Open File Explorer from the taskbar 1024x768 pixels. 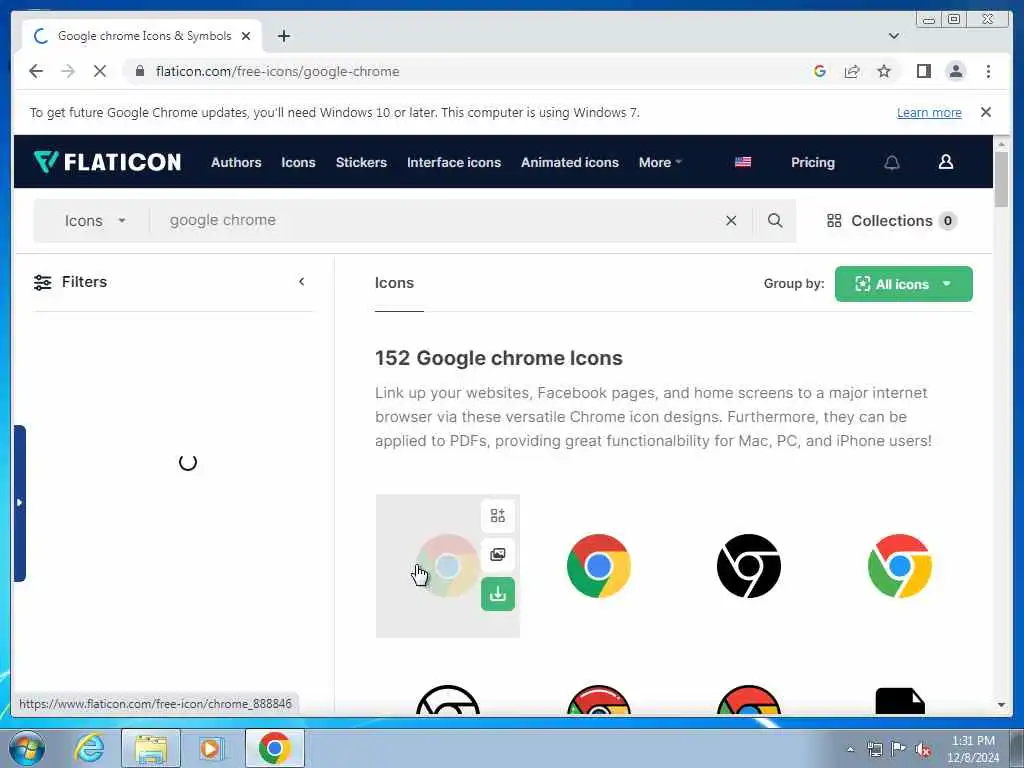[x=150, y=748]
